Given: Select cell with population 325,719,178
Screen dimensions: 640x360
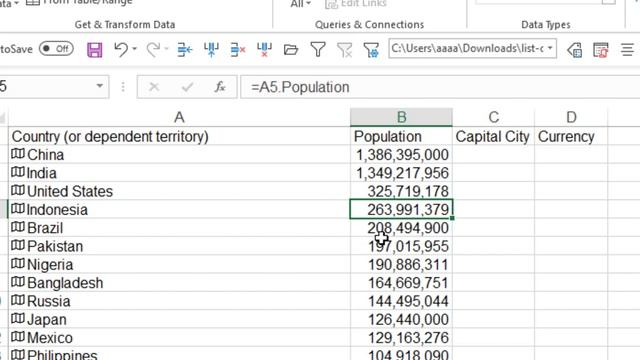Looking at the screenshot, I should coord(401,191).
